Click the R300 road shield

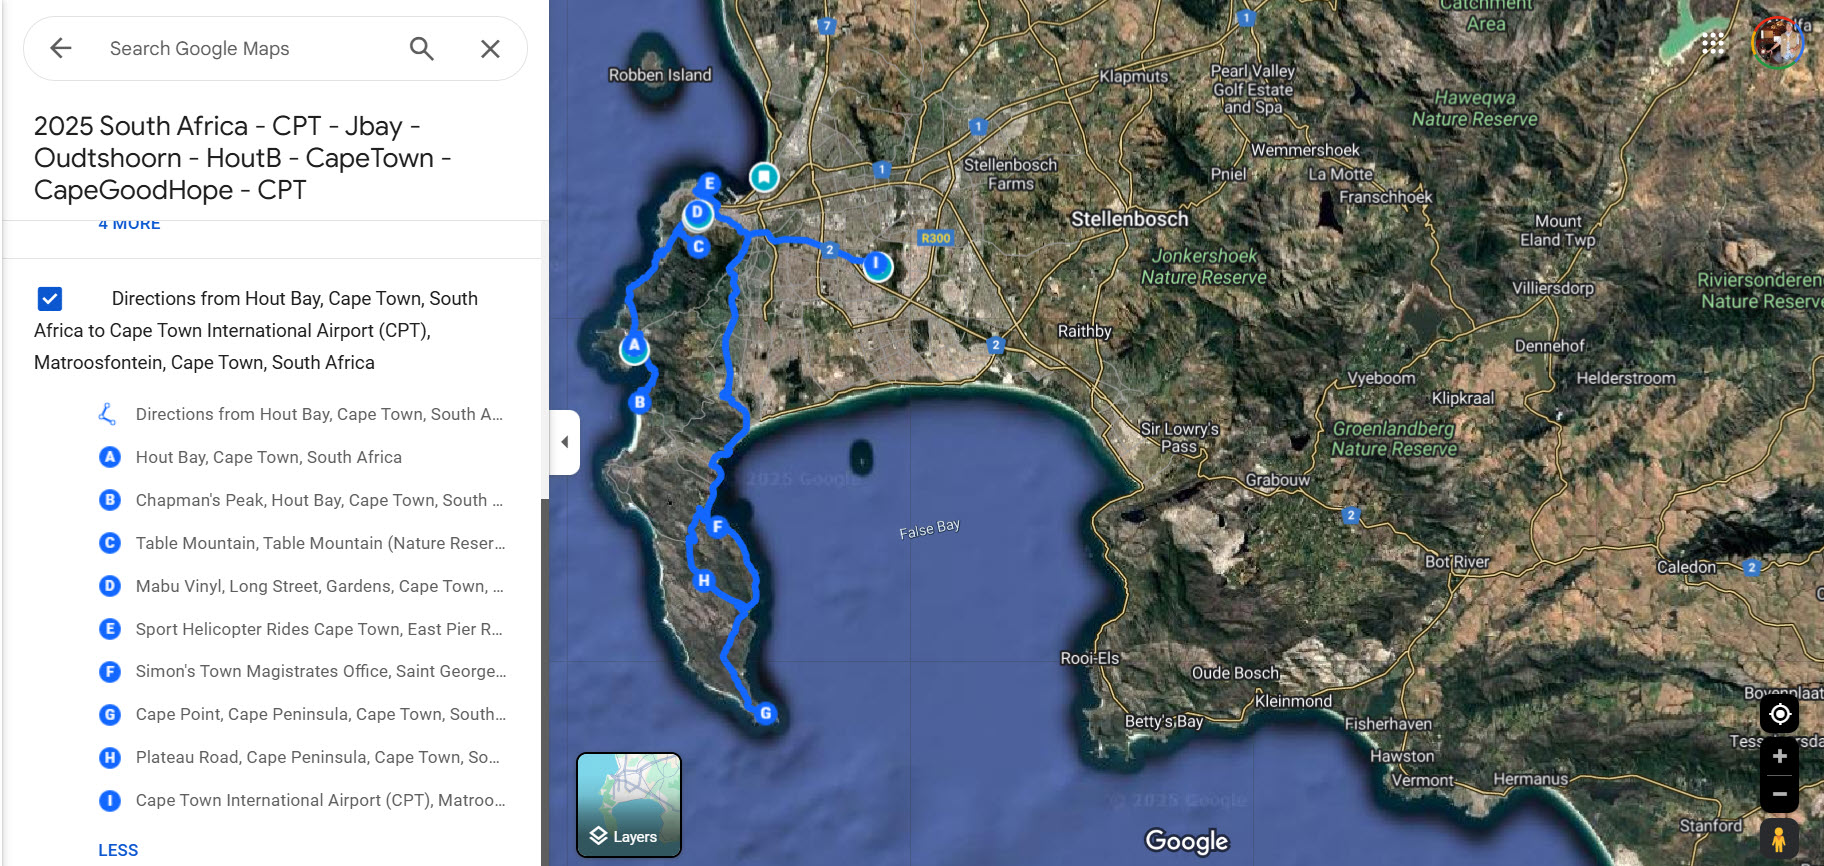click(935, 238)
